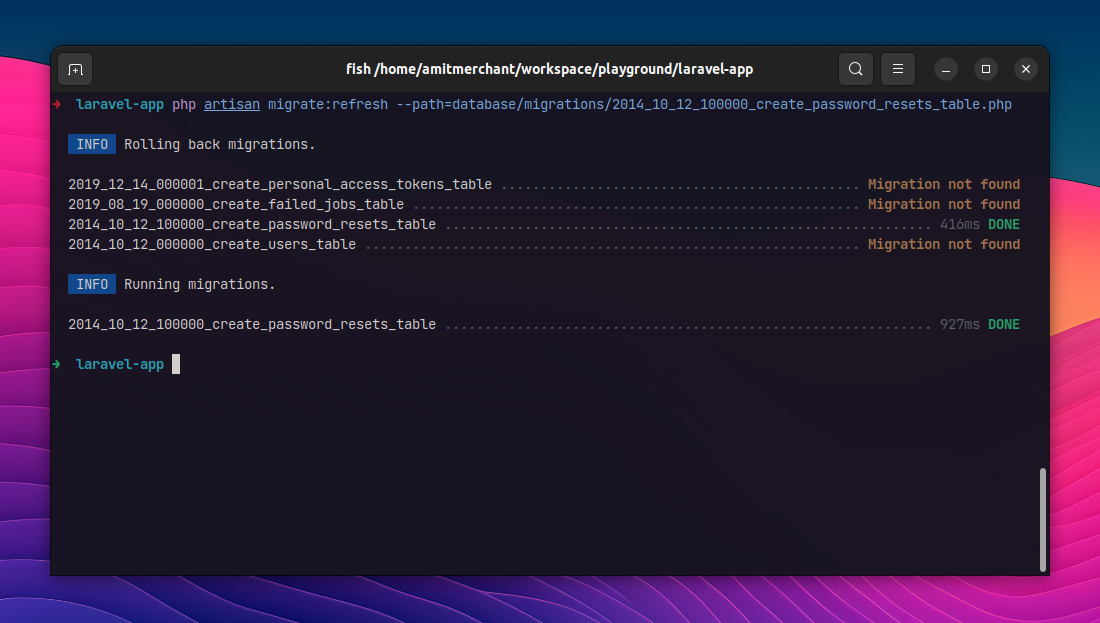Click the create_failed_jobs_table migration name
This screenshot has width=1100, height=623.
tap(236, 205)
